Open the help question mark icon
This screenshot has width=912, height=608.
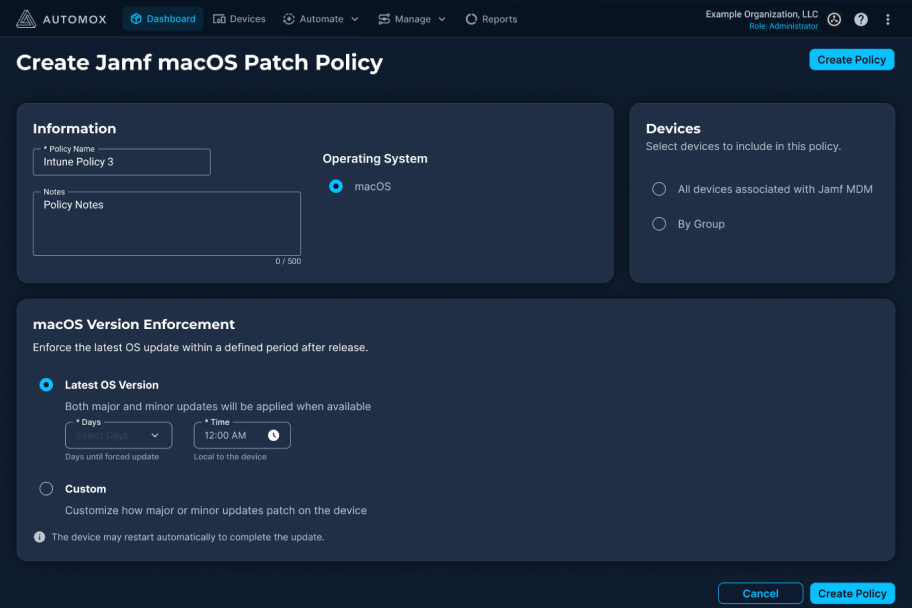coord(861,19)
